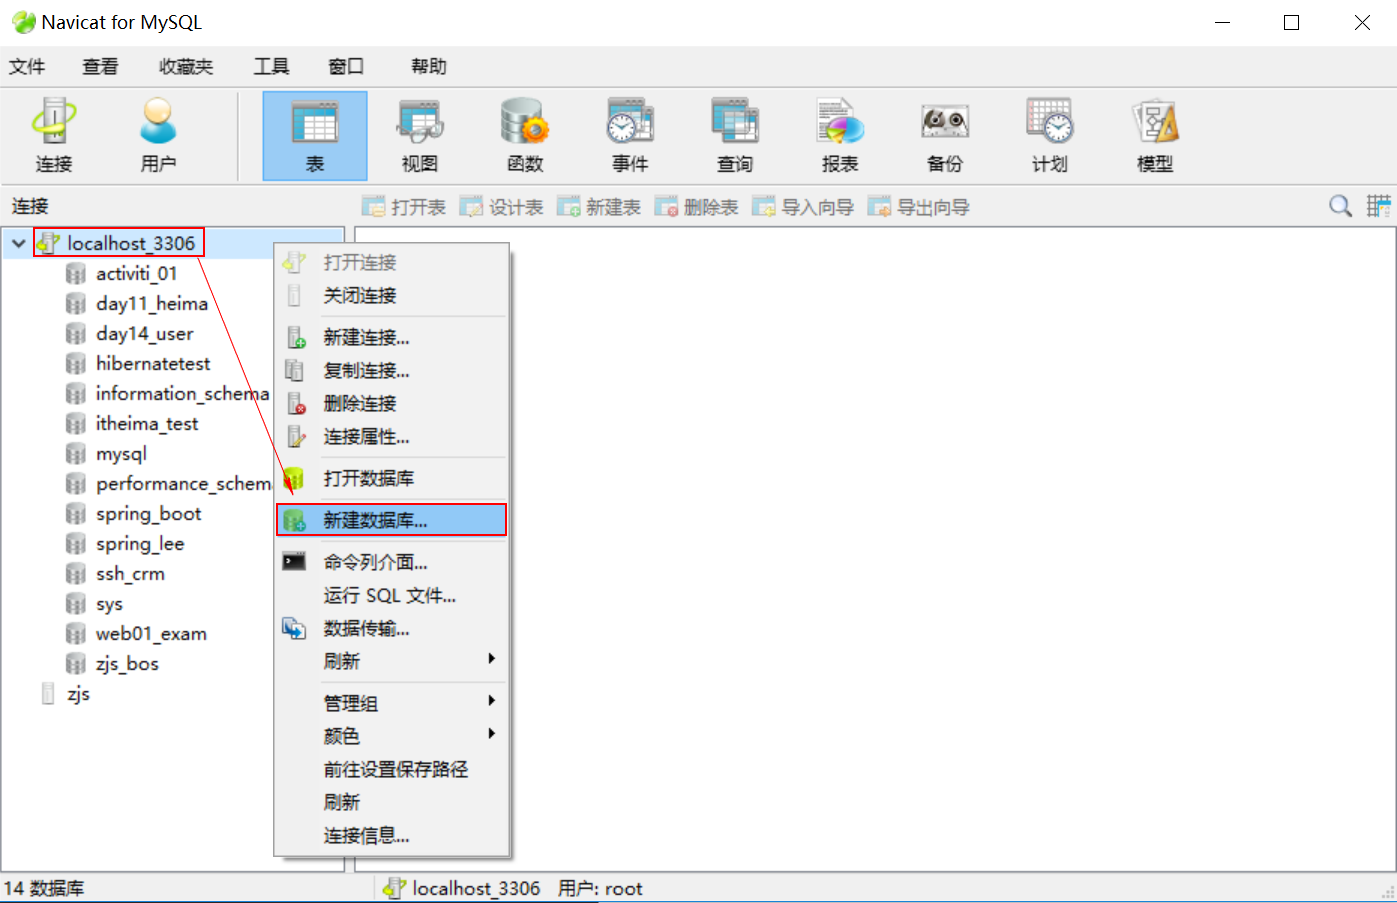
Task: Select the itheima_test database
Action: pos(147,423)
